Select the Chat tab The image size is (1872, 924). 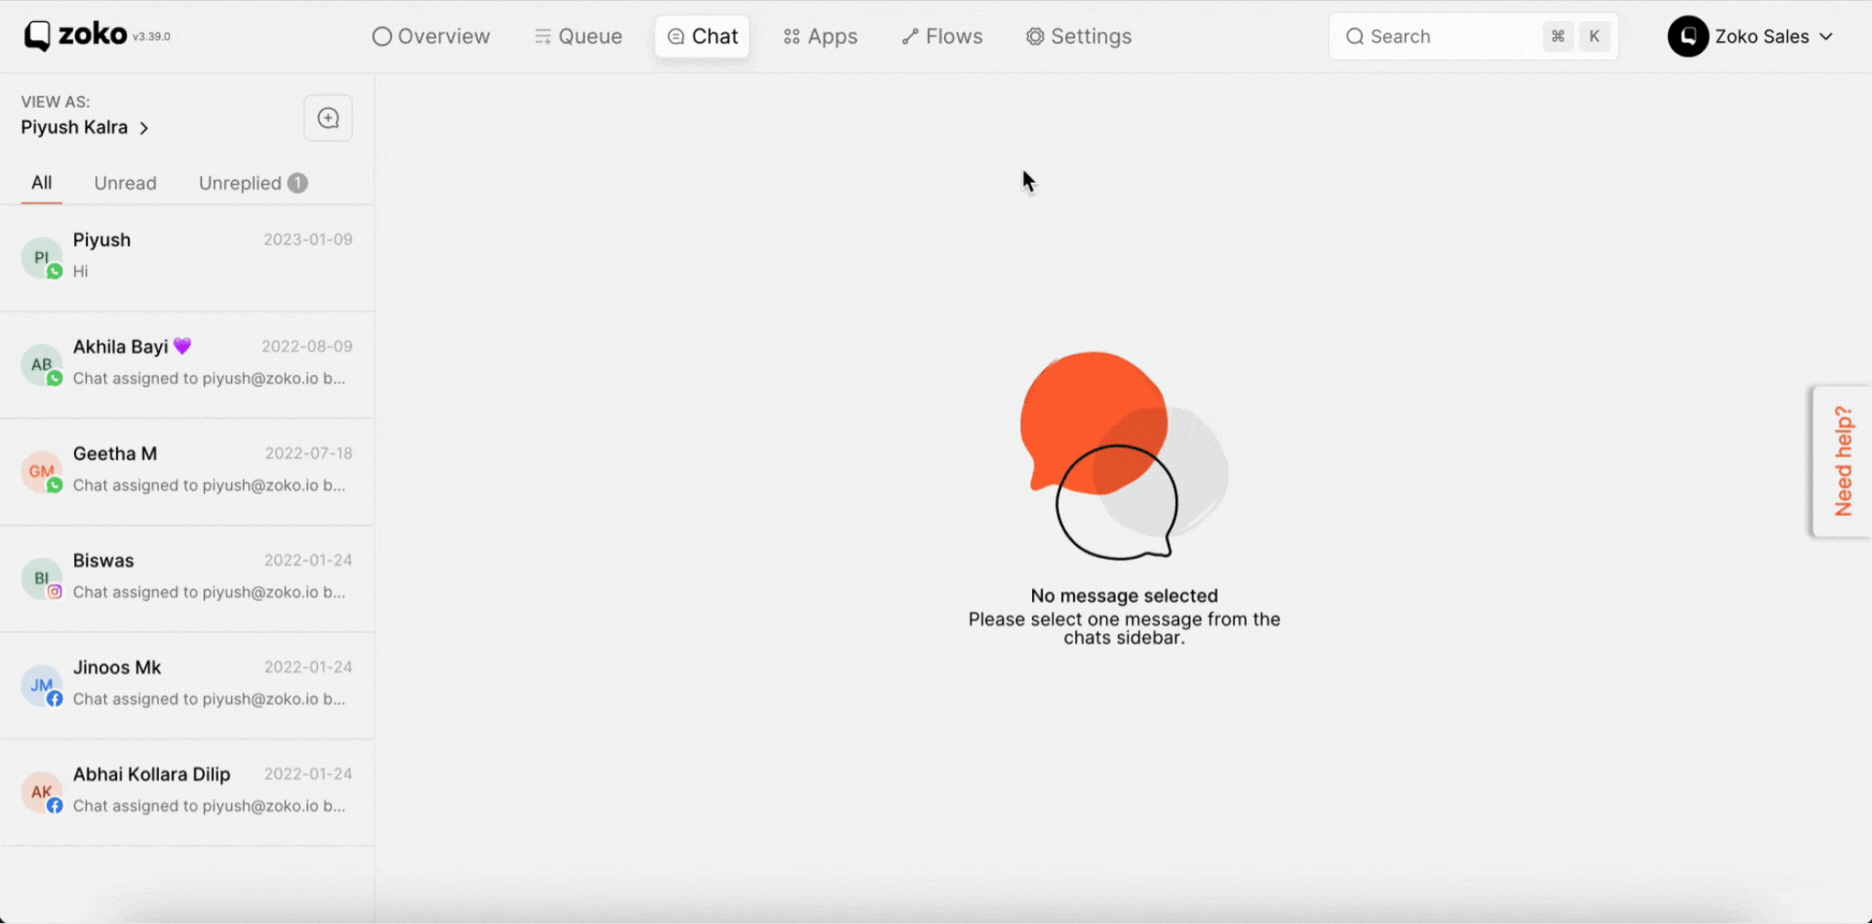702,36
